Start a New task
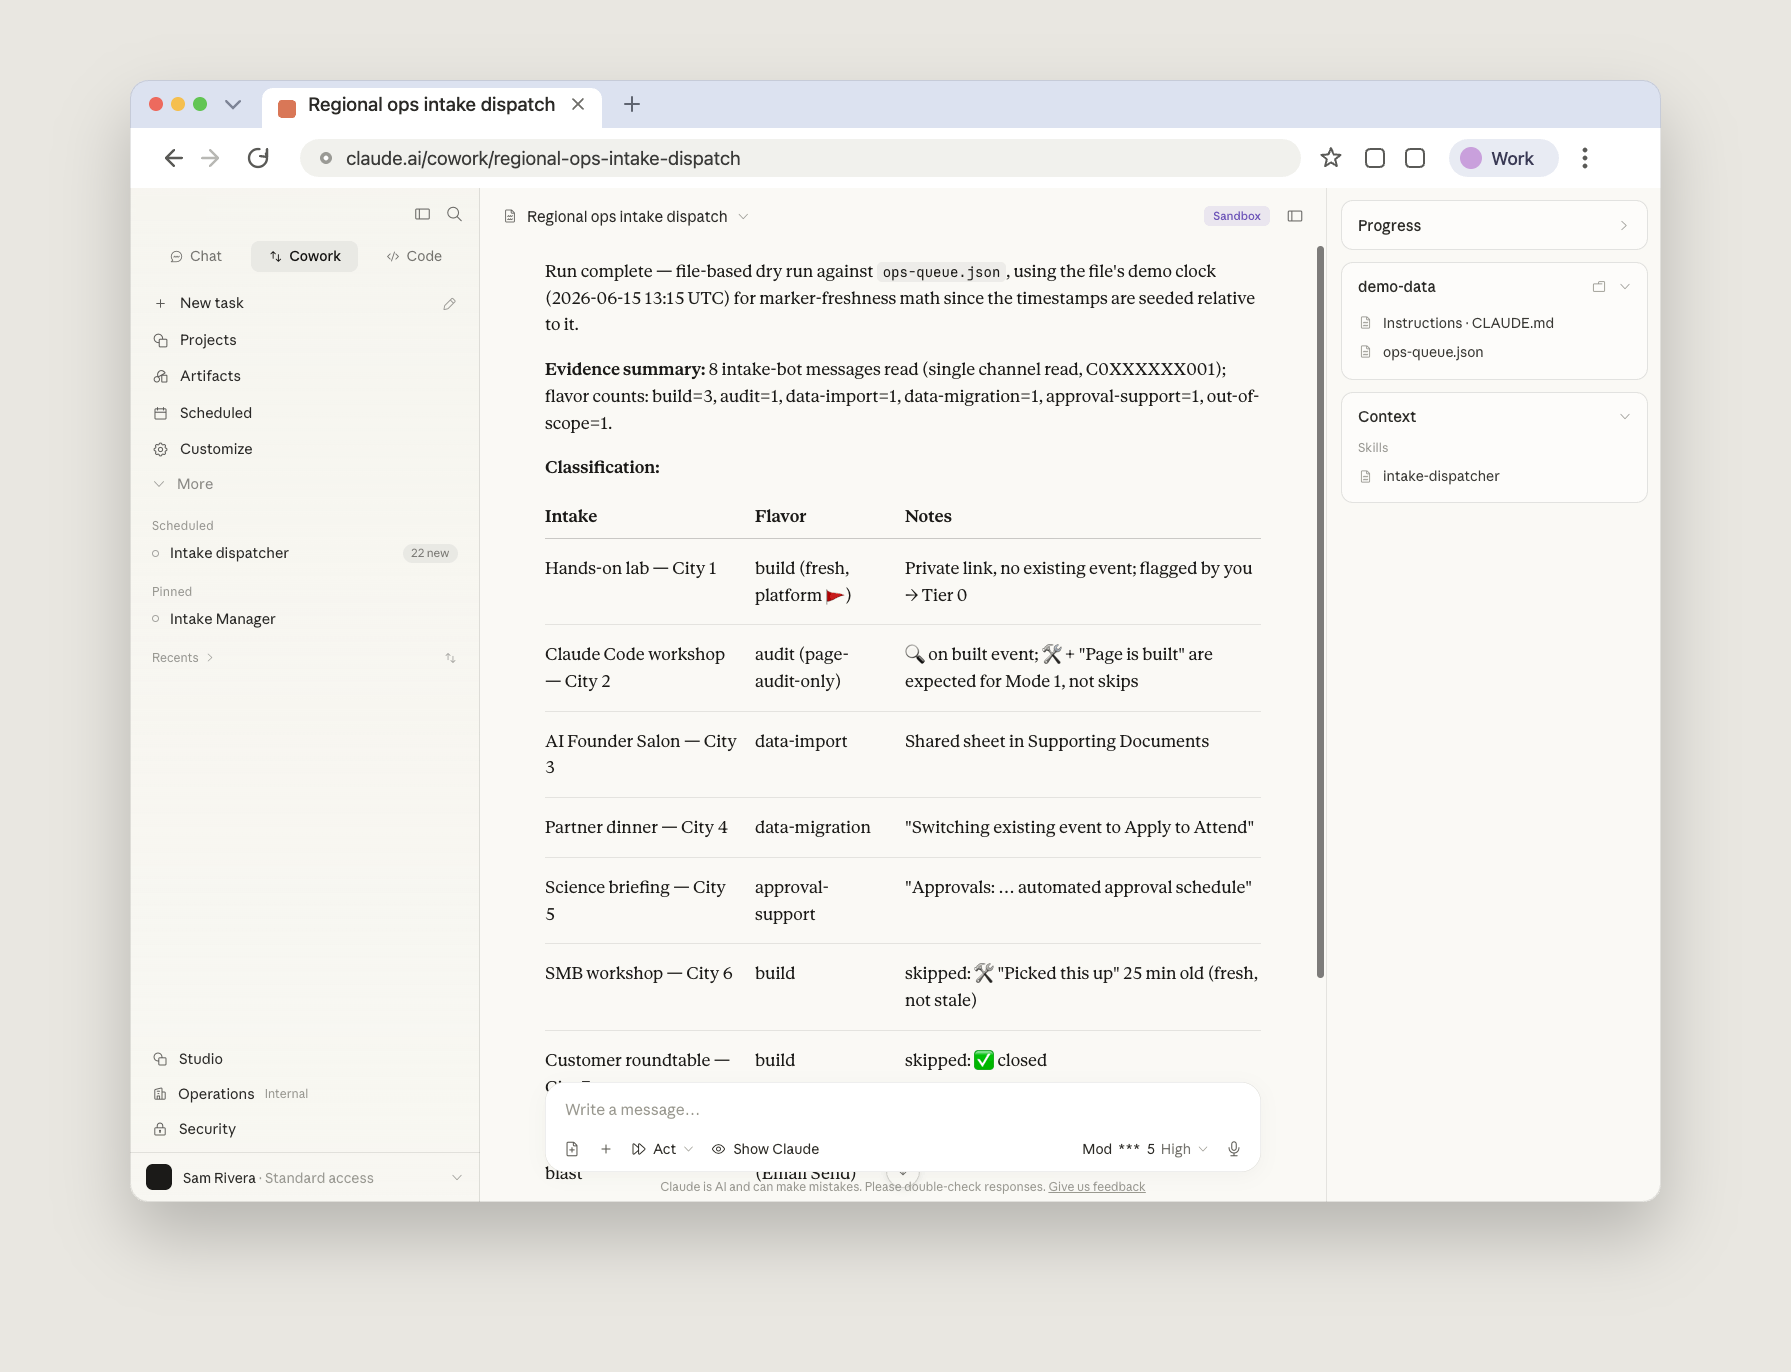Screen dimensions: 1791x1372 212,303
